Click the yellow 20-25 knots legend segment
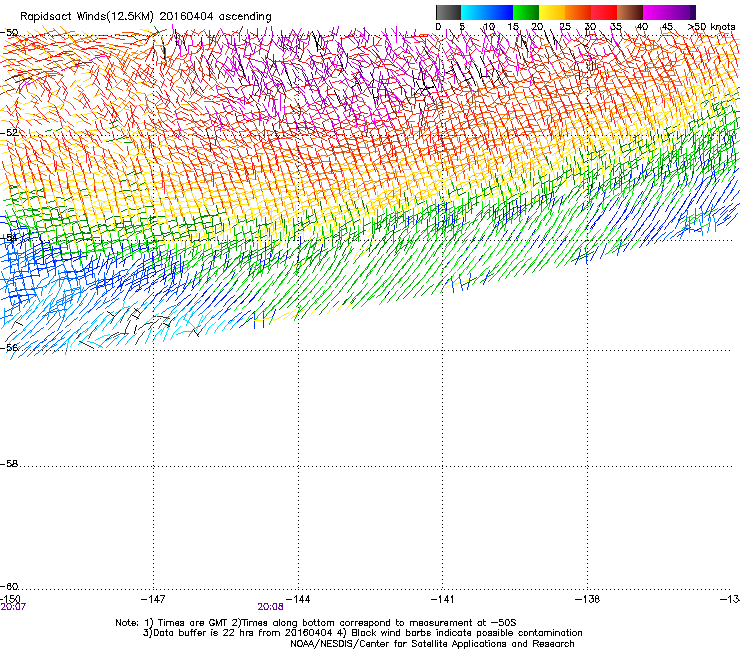Viewport: 740px width, 650px height. tap(552, 12)
